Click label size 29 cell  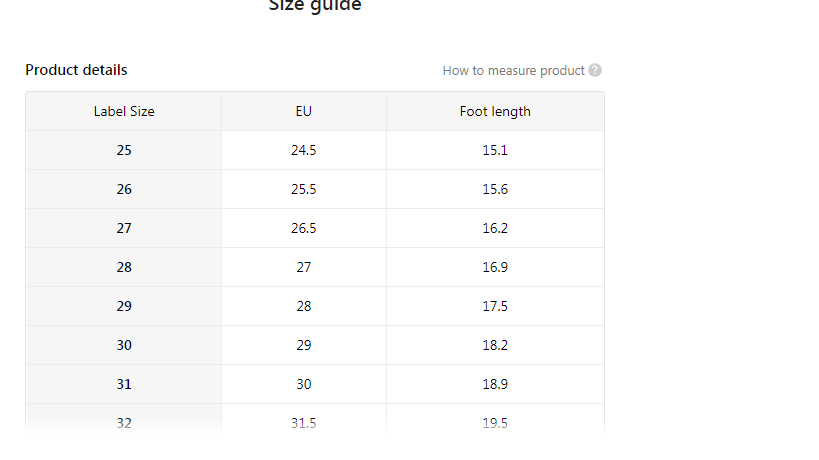point(124,306)
